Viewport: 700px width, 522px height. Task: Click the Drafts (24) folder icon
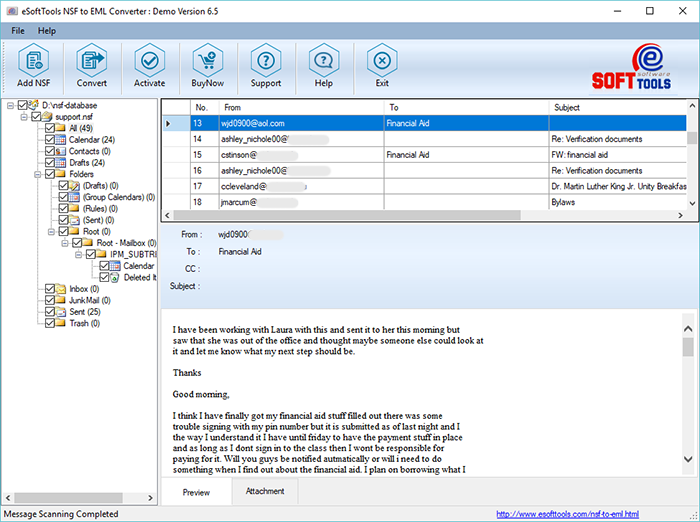pyautogui.click(x=61, y=163)
